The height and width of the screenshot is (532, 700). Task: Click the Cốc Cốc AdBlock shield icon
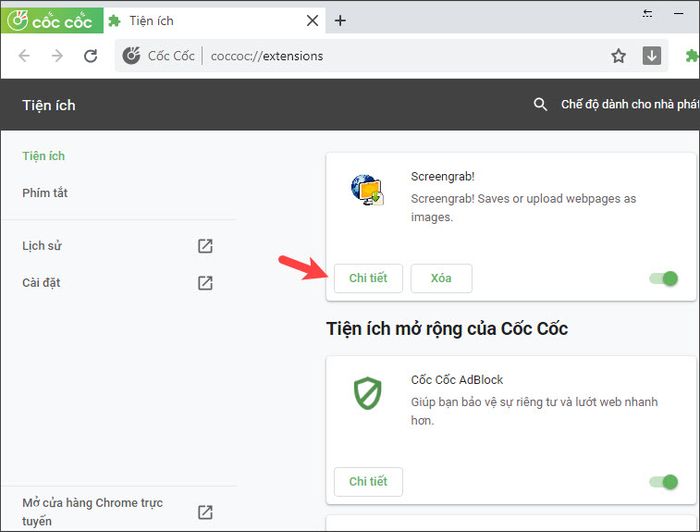[367, 393]
